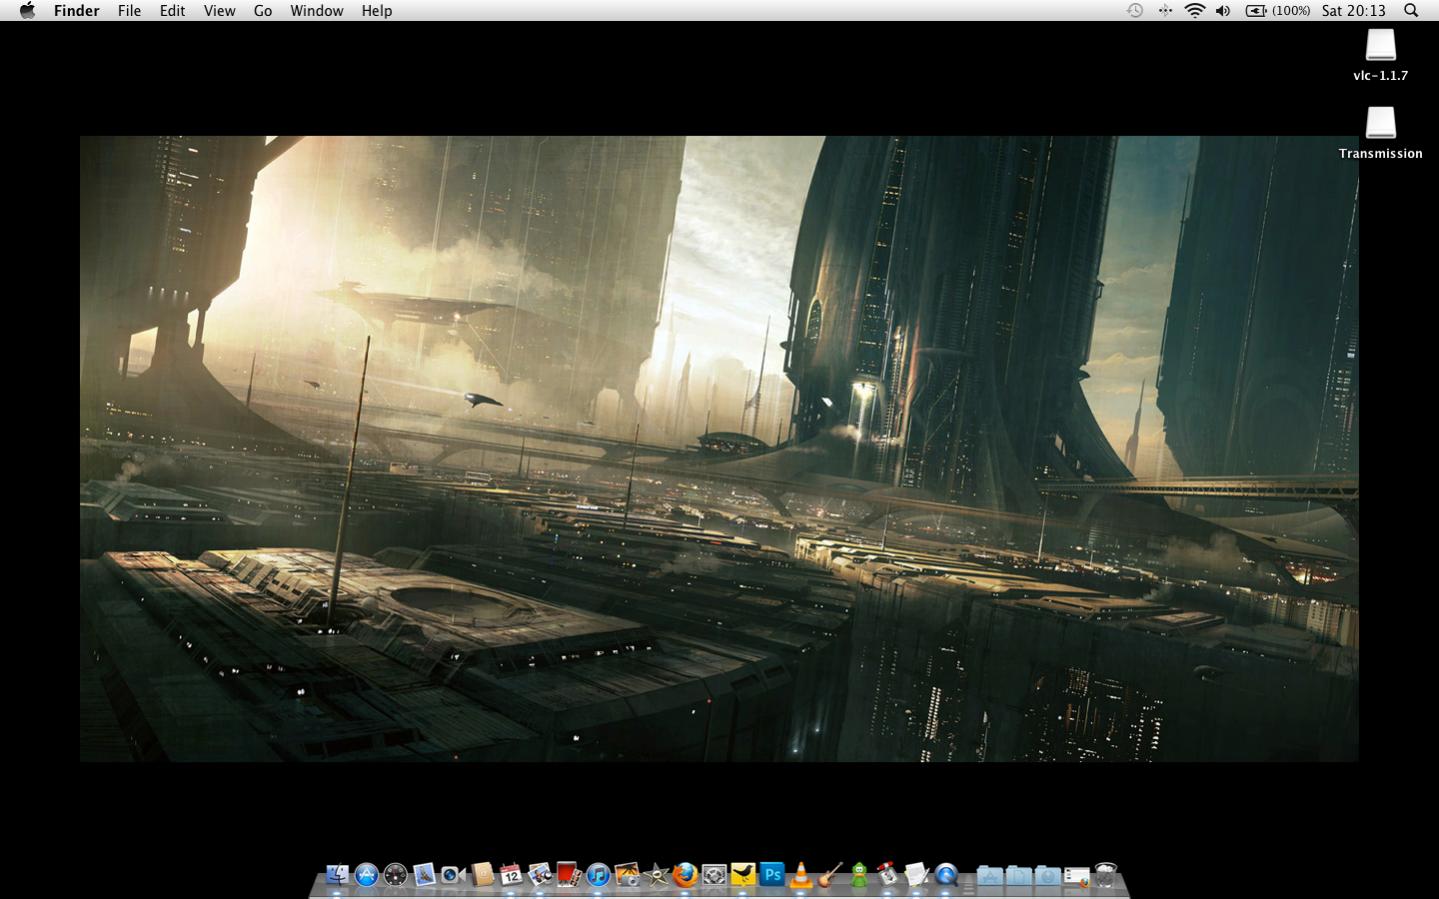This screenshot has width=1439, height=899.
Task: Open QuickTime Player in the dock
Action: [x=946, y=875]
